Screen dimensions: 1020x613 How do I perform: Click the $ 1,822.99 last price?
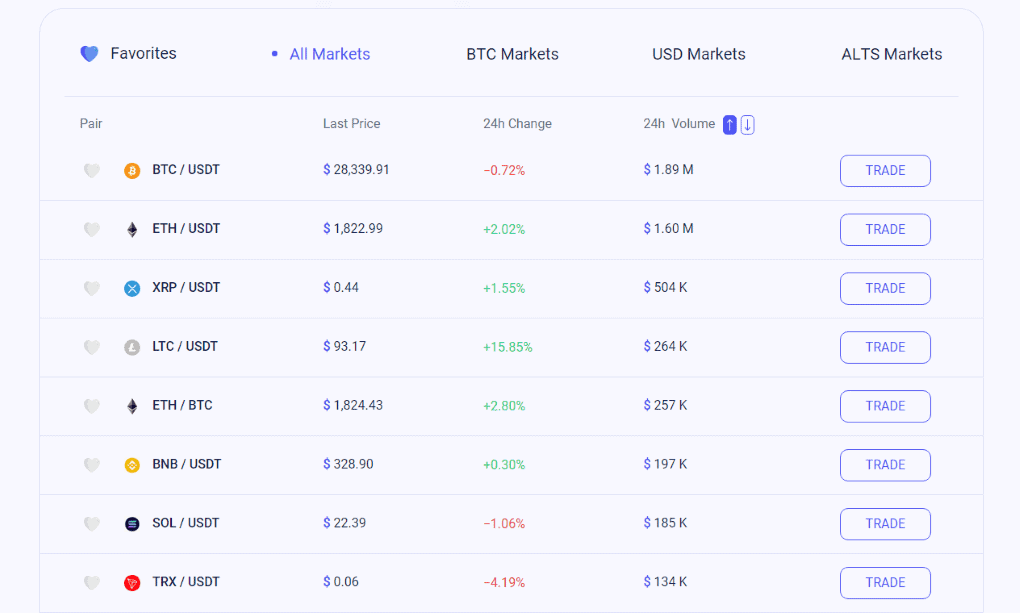click(x=353, y=228)
